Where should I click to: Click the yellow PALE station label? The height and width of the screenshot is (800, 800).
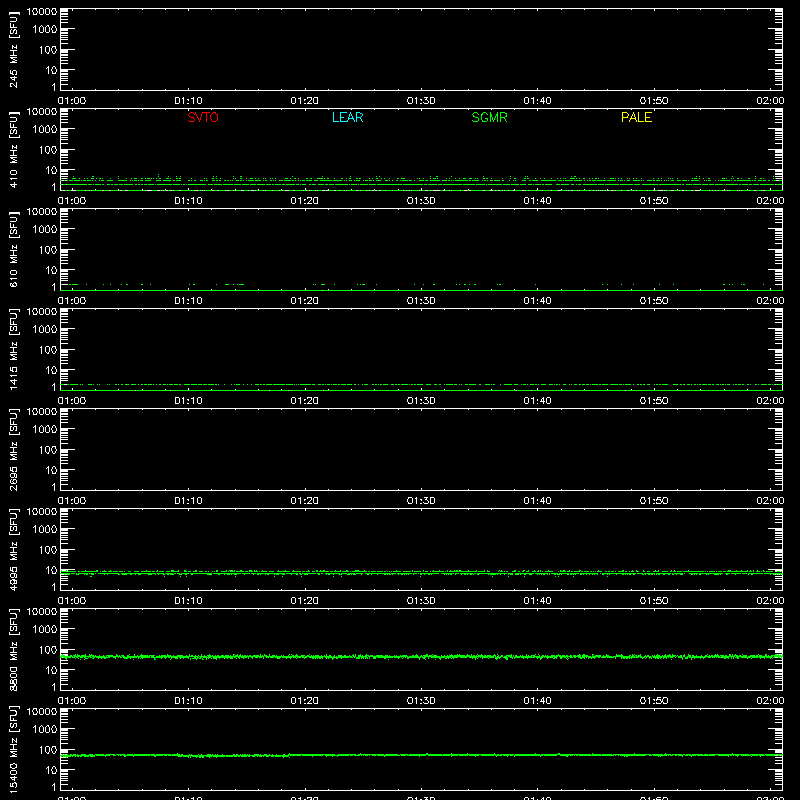pyautogui.click(x=636, y=117)
